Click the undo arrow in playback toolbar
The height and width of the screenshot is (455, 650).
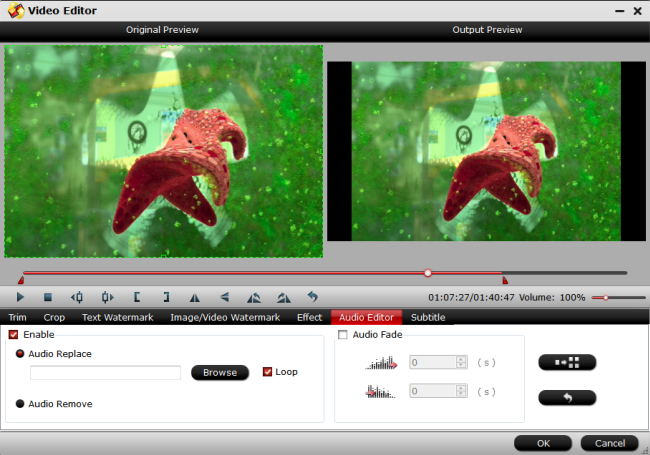pos(313,297)
